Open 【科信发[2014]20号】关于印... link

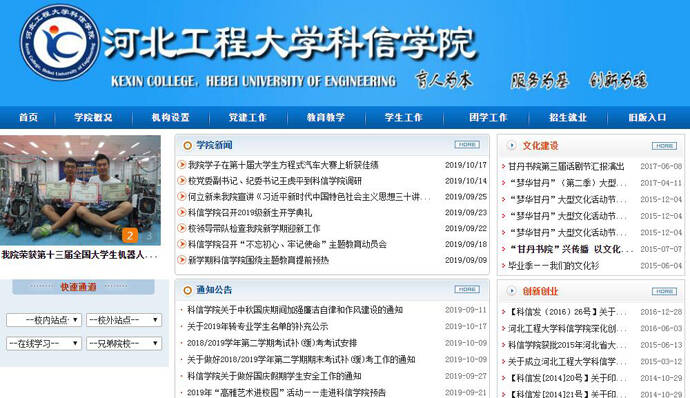[568, 378]
